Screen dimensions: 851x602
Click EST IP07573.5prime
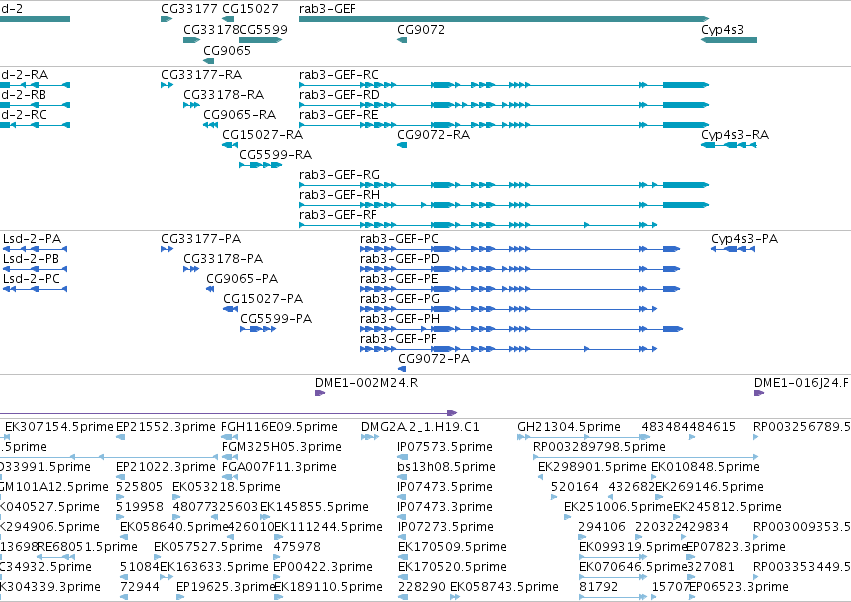pyautogui.click(x=445, y=447)
